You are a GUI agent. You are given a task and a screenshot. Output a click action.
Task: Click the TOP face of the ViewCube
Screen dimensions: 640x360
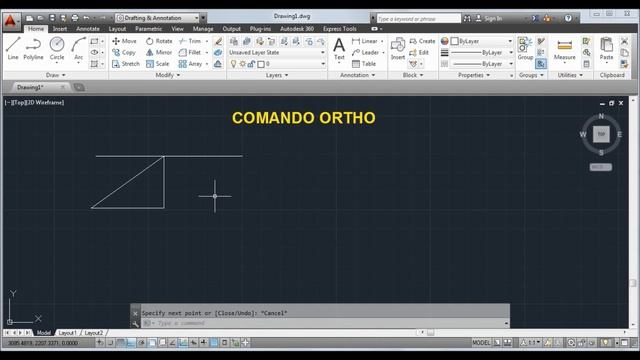pyautogui.click(x=601, y=134)
